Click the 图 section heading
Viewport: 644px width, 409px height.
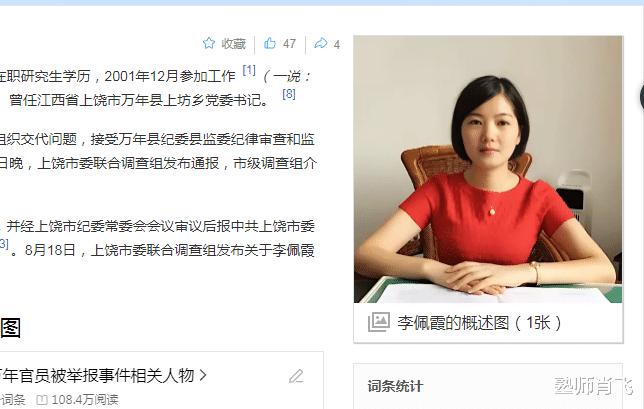click(x=10, y=328)
